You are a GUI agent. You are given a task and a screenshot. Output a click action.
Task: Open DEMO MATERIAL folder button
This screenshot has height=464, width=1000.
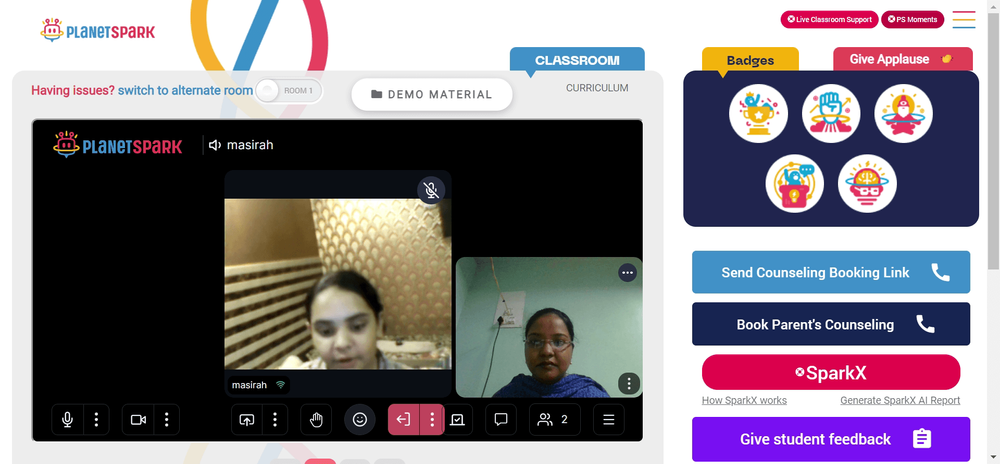pyautogui.click(x=432, y=94)
